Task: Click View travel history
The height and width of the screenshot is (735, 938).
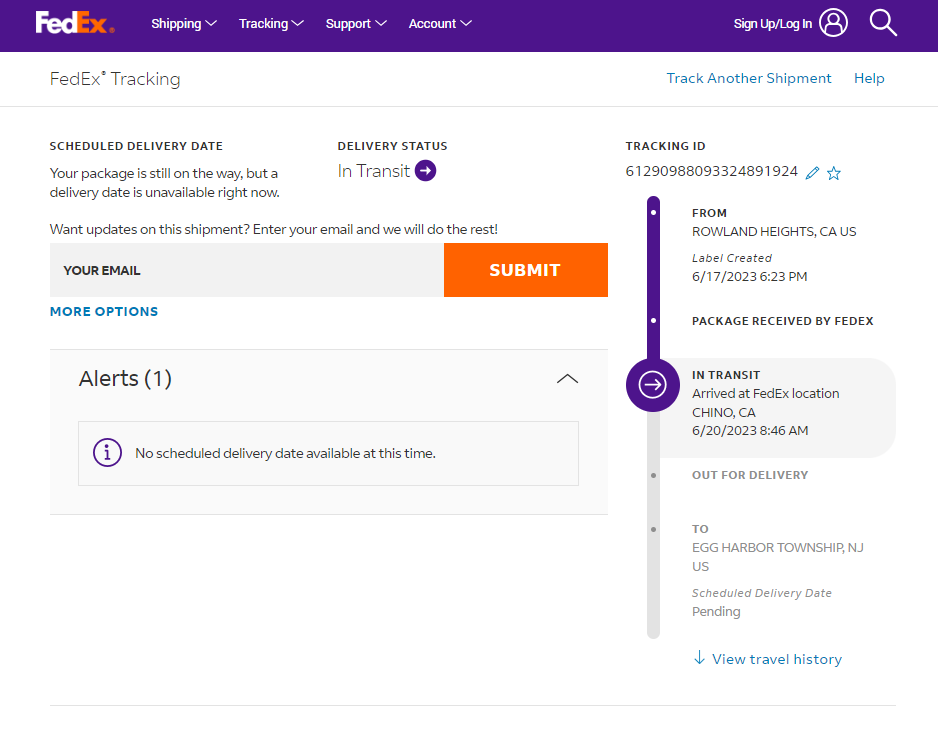Action: 768,659
